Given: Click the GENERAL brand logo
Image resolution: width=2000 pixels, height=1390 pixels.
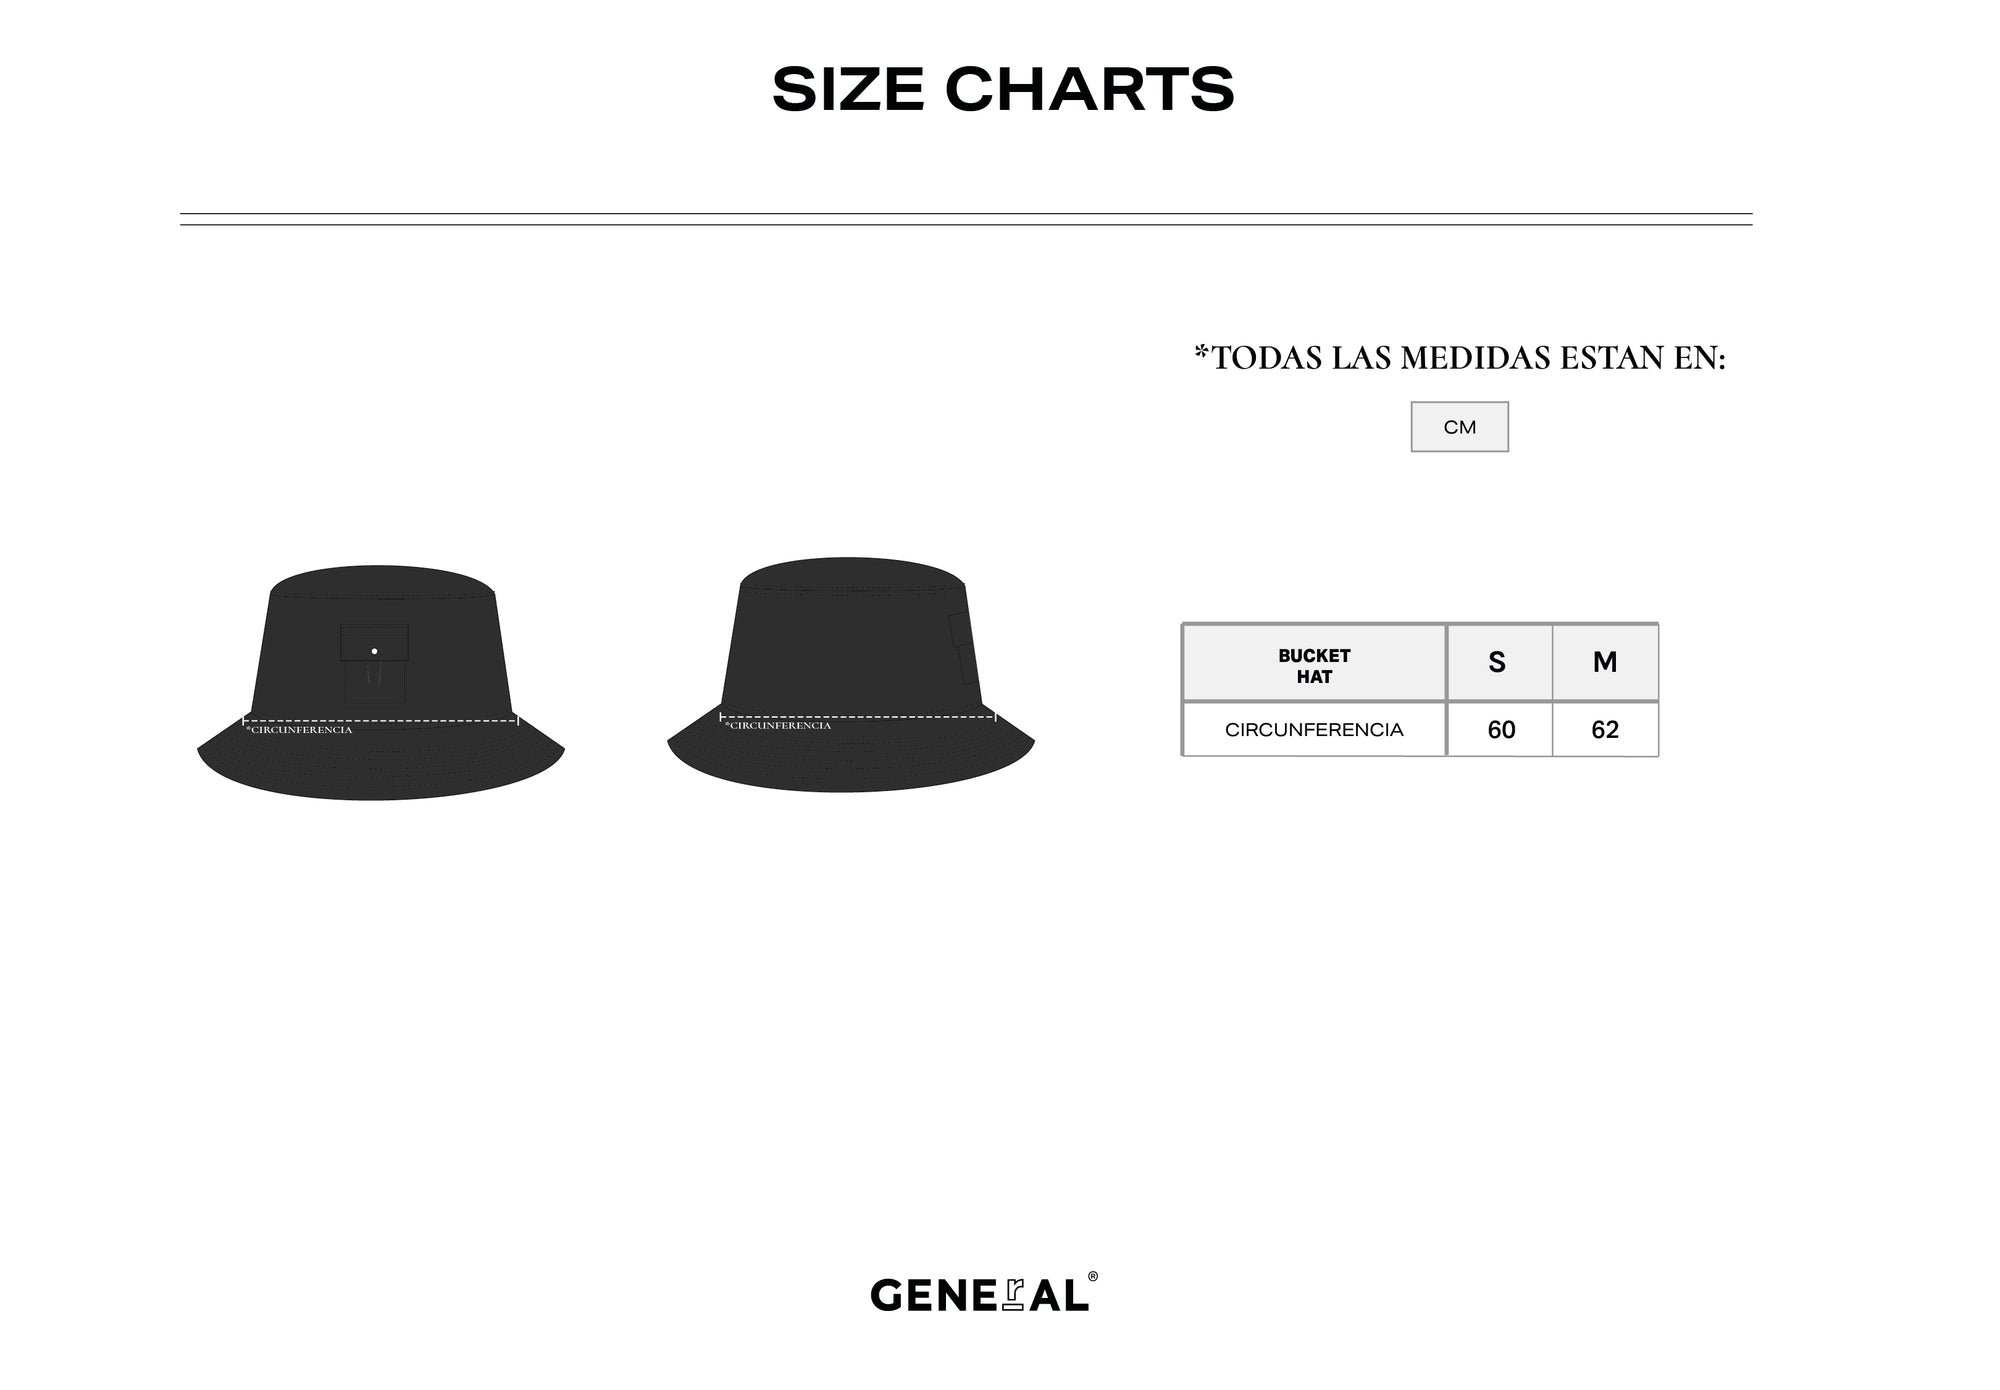Looking at the screenshot, I should [x=979, y=1295].
